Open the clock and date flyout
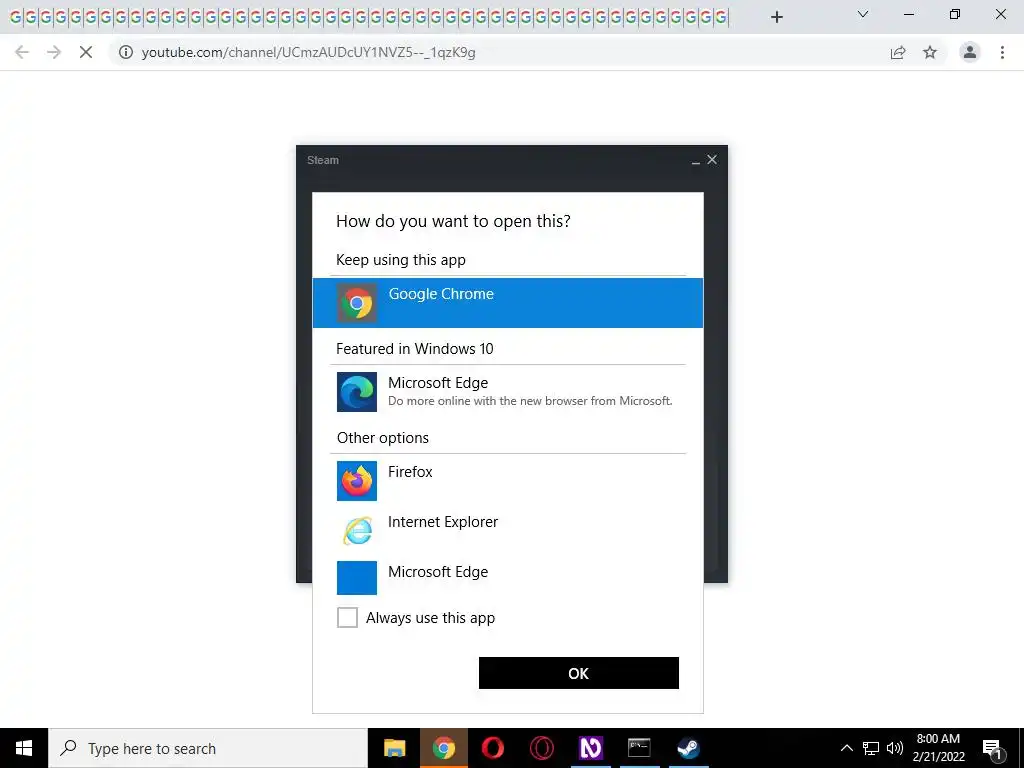Viewport: 1024px width, 768px height. point(938,748)
